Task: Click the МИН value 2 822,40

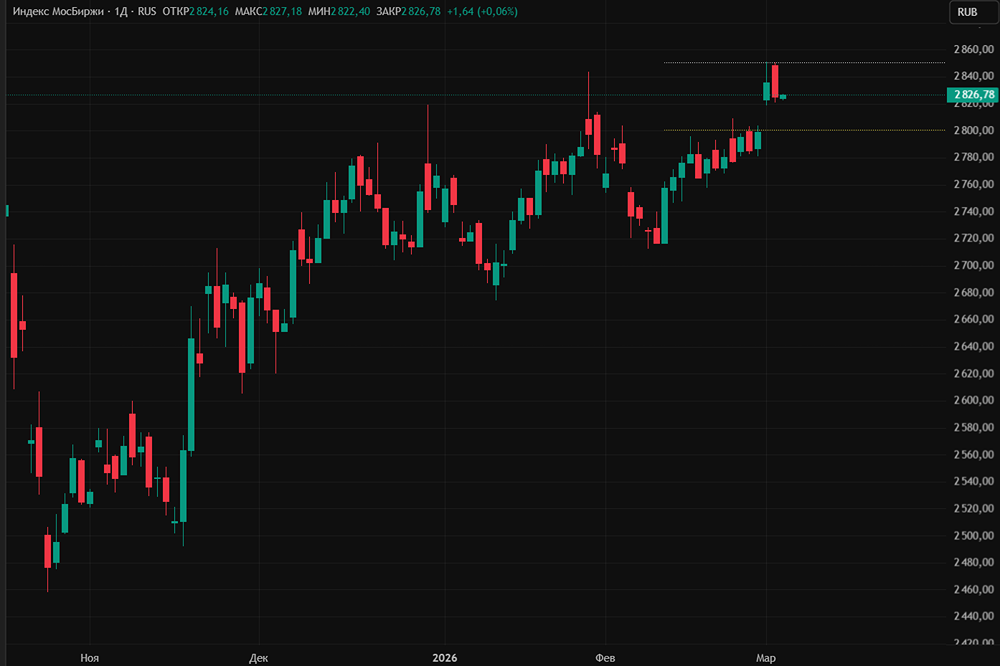Action: tap(350, 11)
